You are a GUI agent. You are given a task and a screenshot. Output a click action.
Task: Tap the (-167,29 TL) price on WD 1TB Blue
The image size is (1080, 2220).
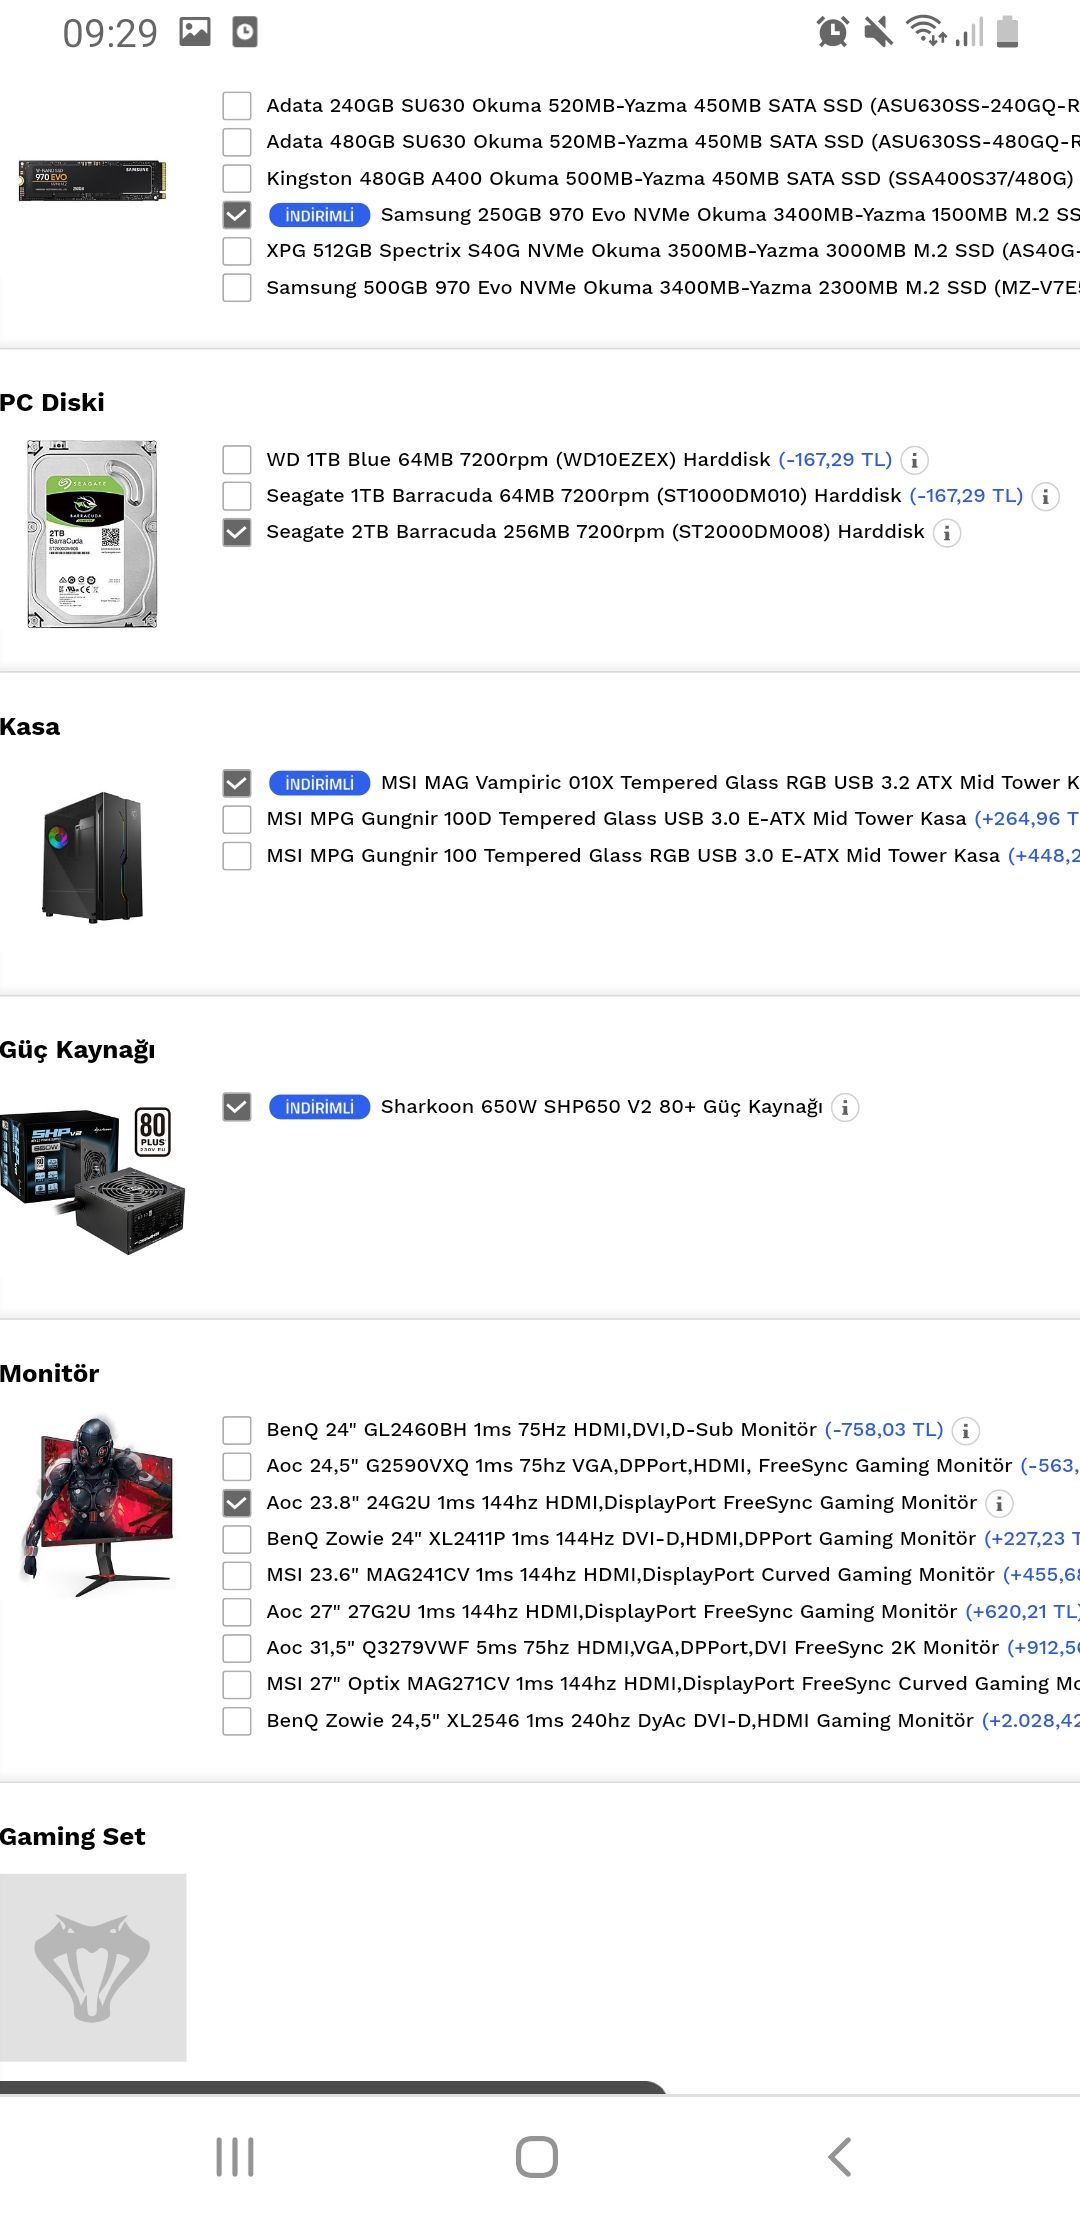tap(835, 460)
